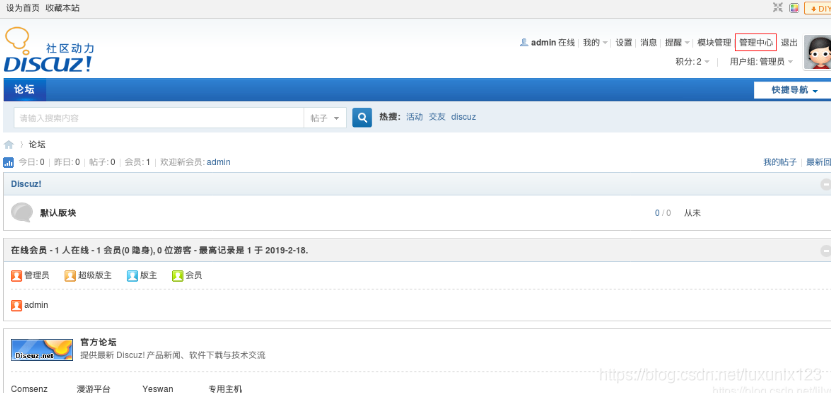Image resolution: width=831 pixels, height=393 pixels.
Task: Click the orange 管理员 legend icon
Action: coord(16,275)
